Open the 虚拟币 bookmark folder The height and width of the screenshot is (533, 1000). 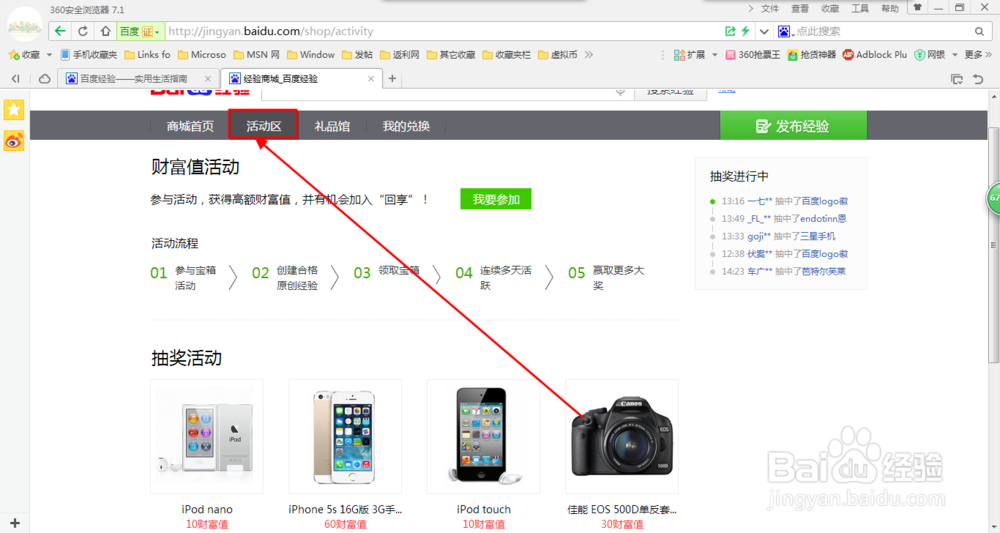(x=558, y=55)
